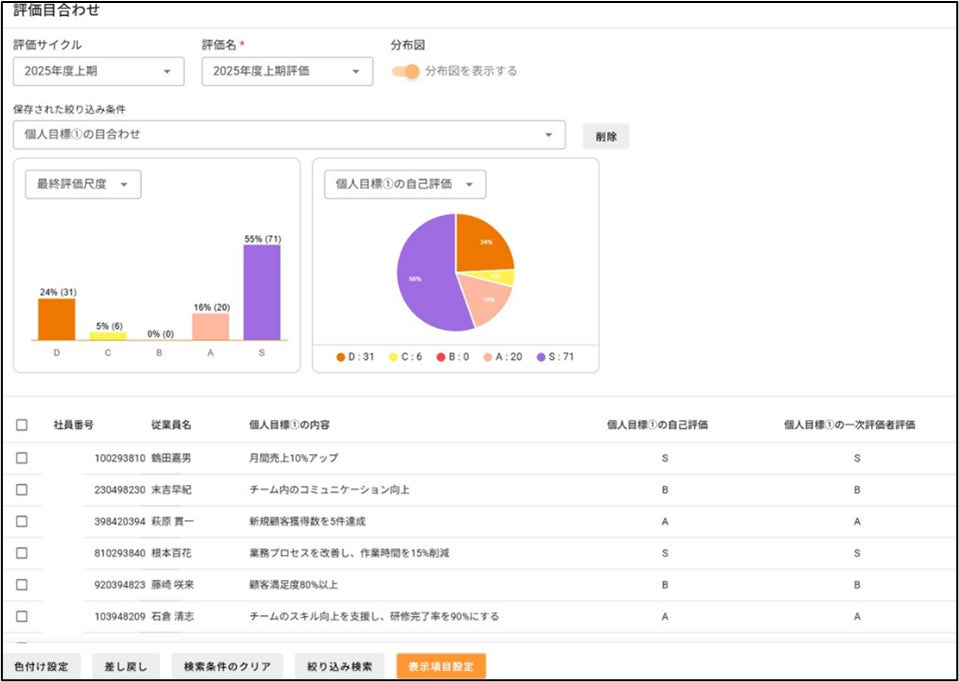Click goal text 顧客満足度80%以上
Screen dimensions: 959x682
click(x=294, y=585)
